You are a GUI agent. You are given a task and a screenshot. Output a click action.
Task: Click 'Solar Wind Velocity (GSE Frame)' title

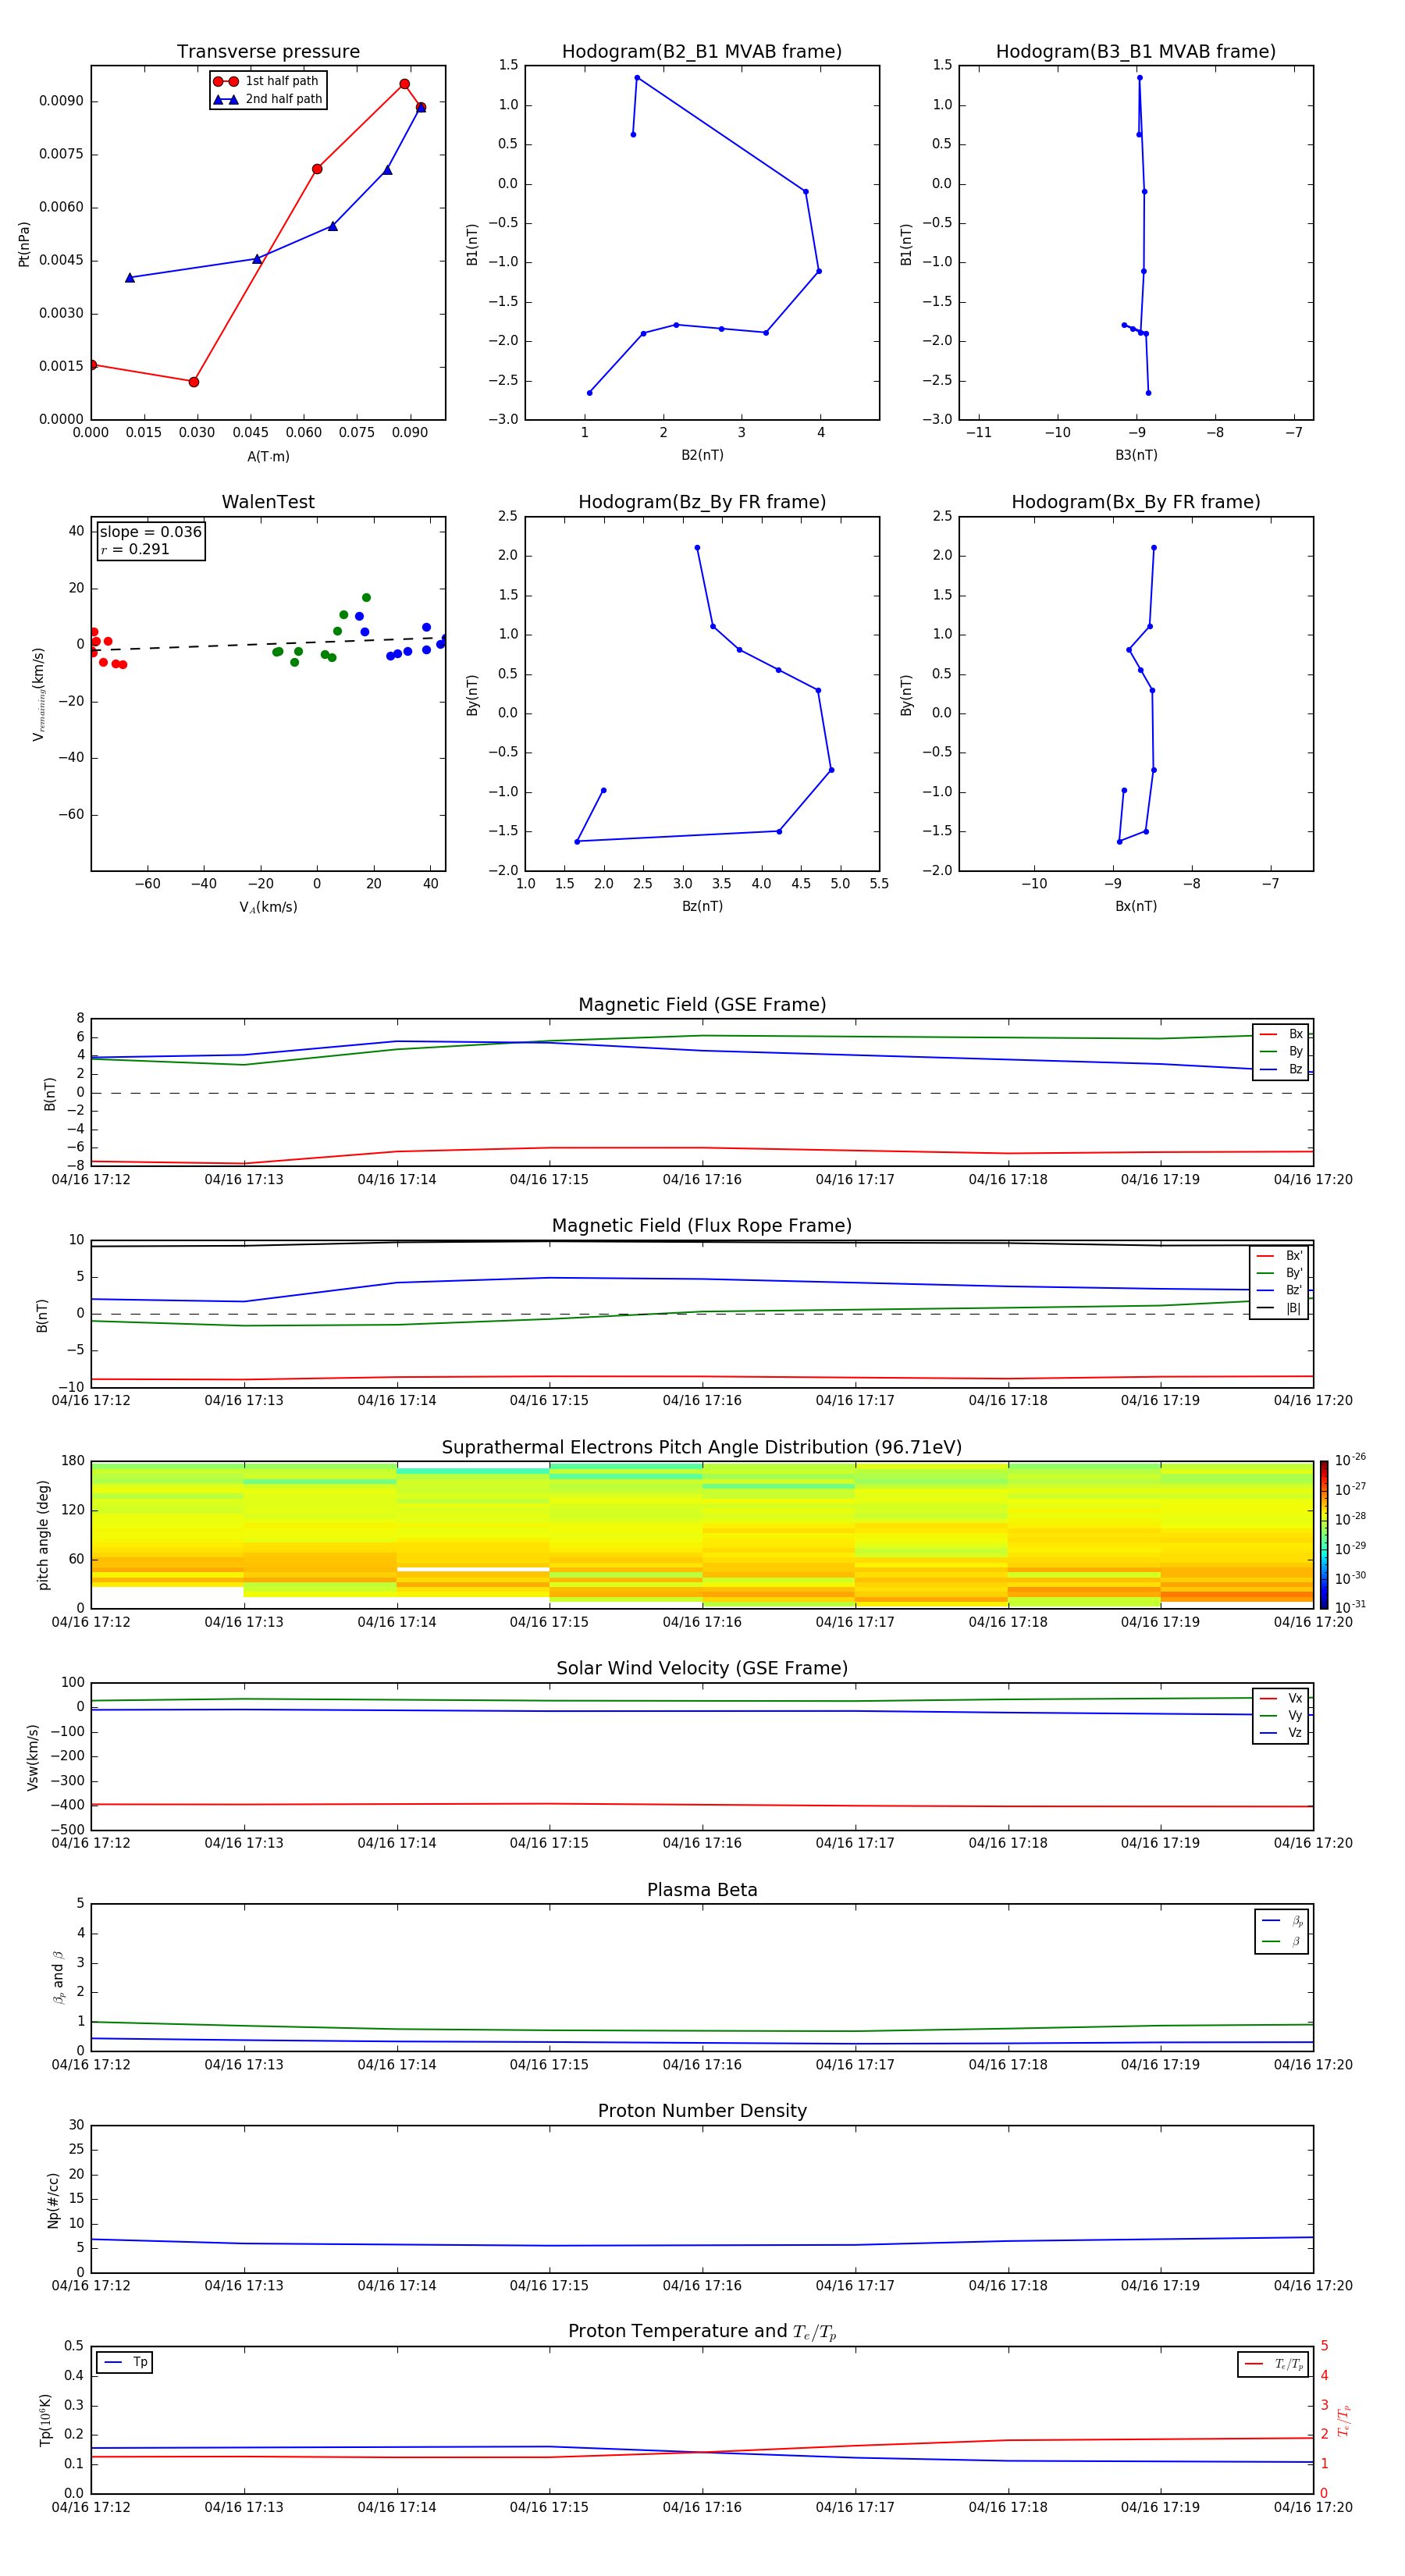pos(702,1668)
